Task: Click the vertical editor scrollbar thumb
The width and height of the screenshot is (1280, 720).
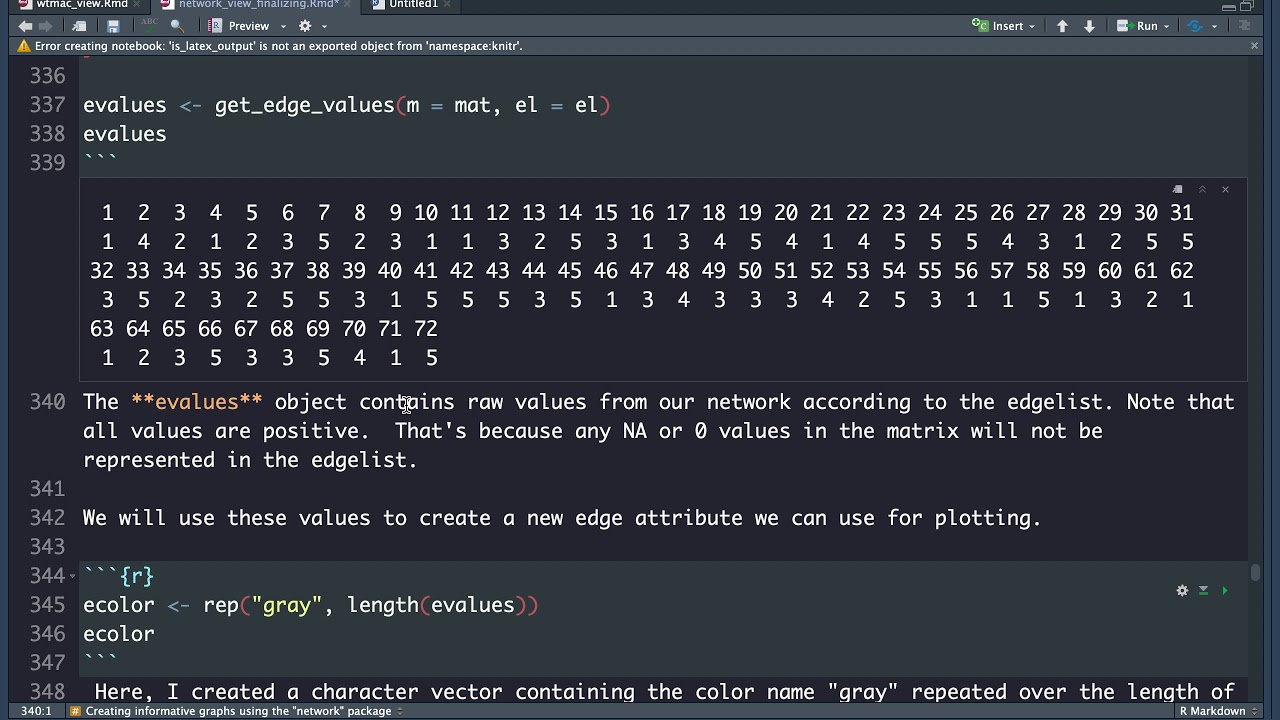Action: 1255,572
